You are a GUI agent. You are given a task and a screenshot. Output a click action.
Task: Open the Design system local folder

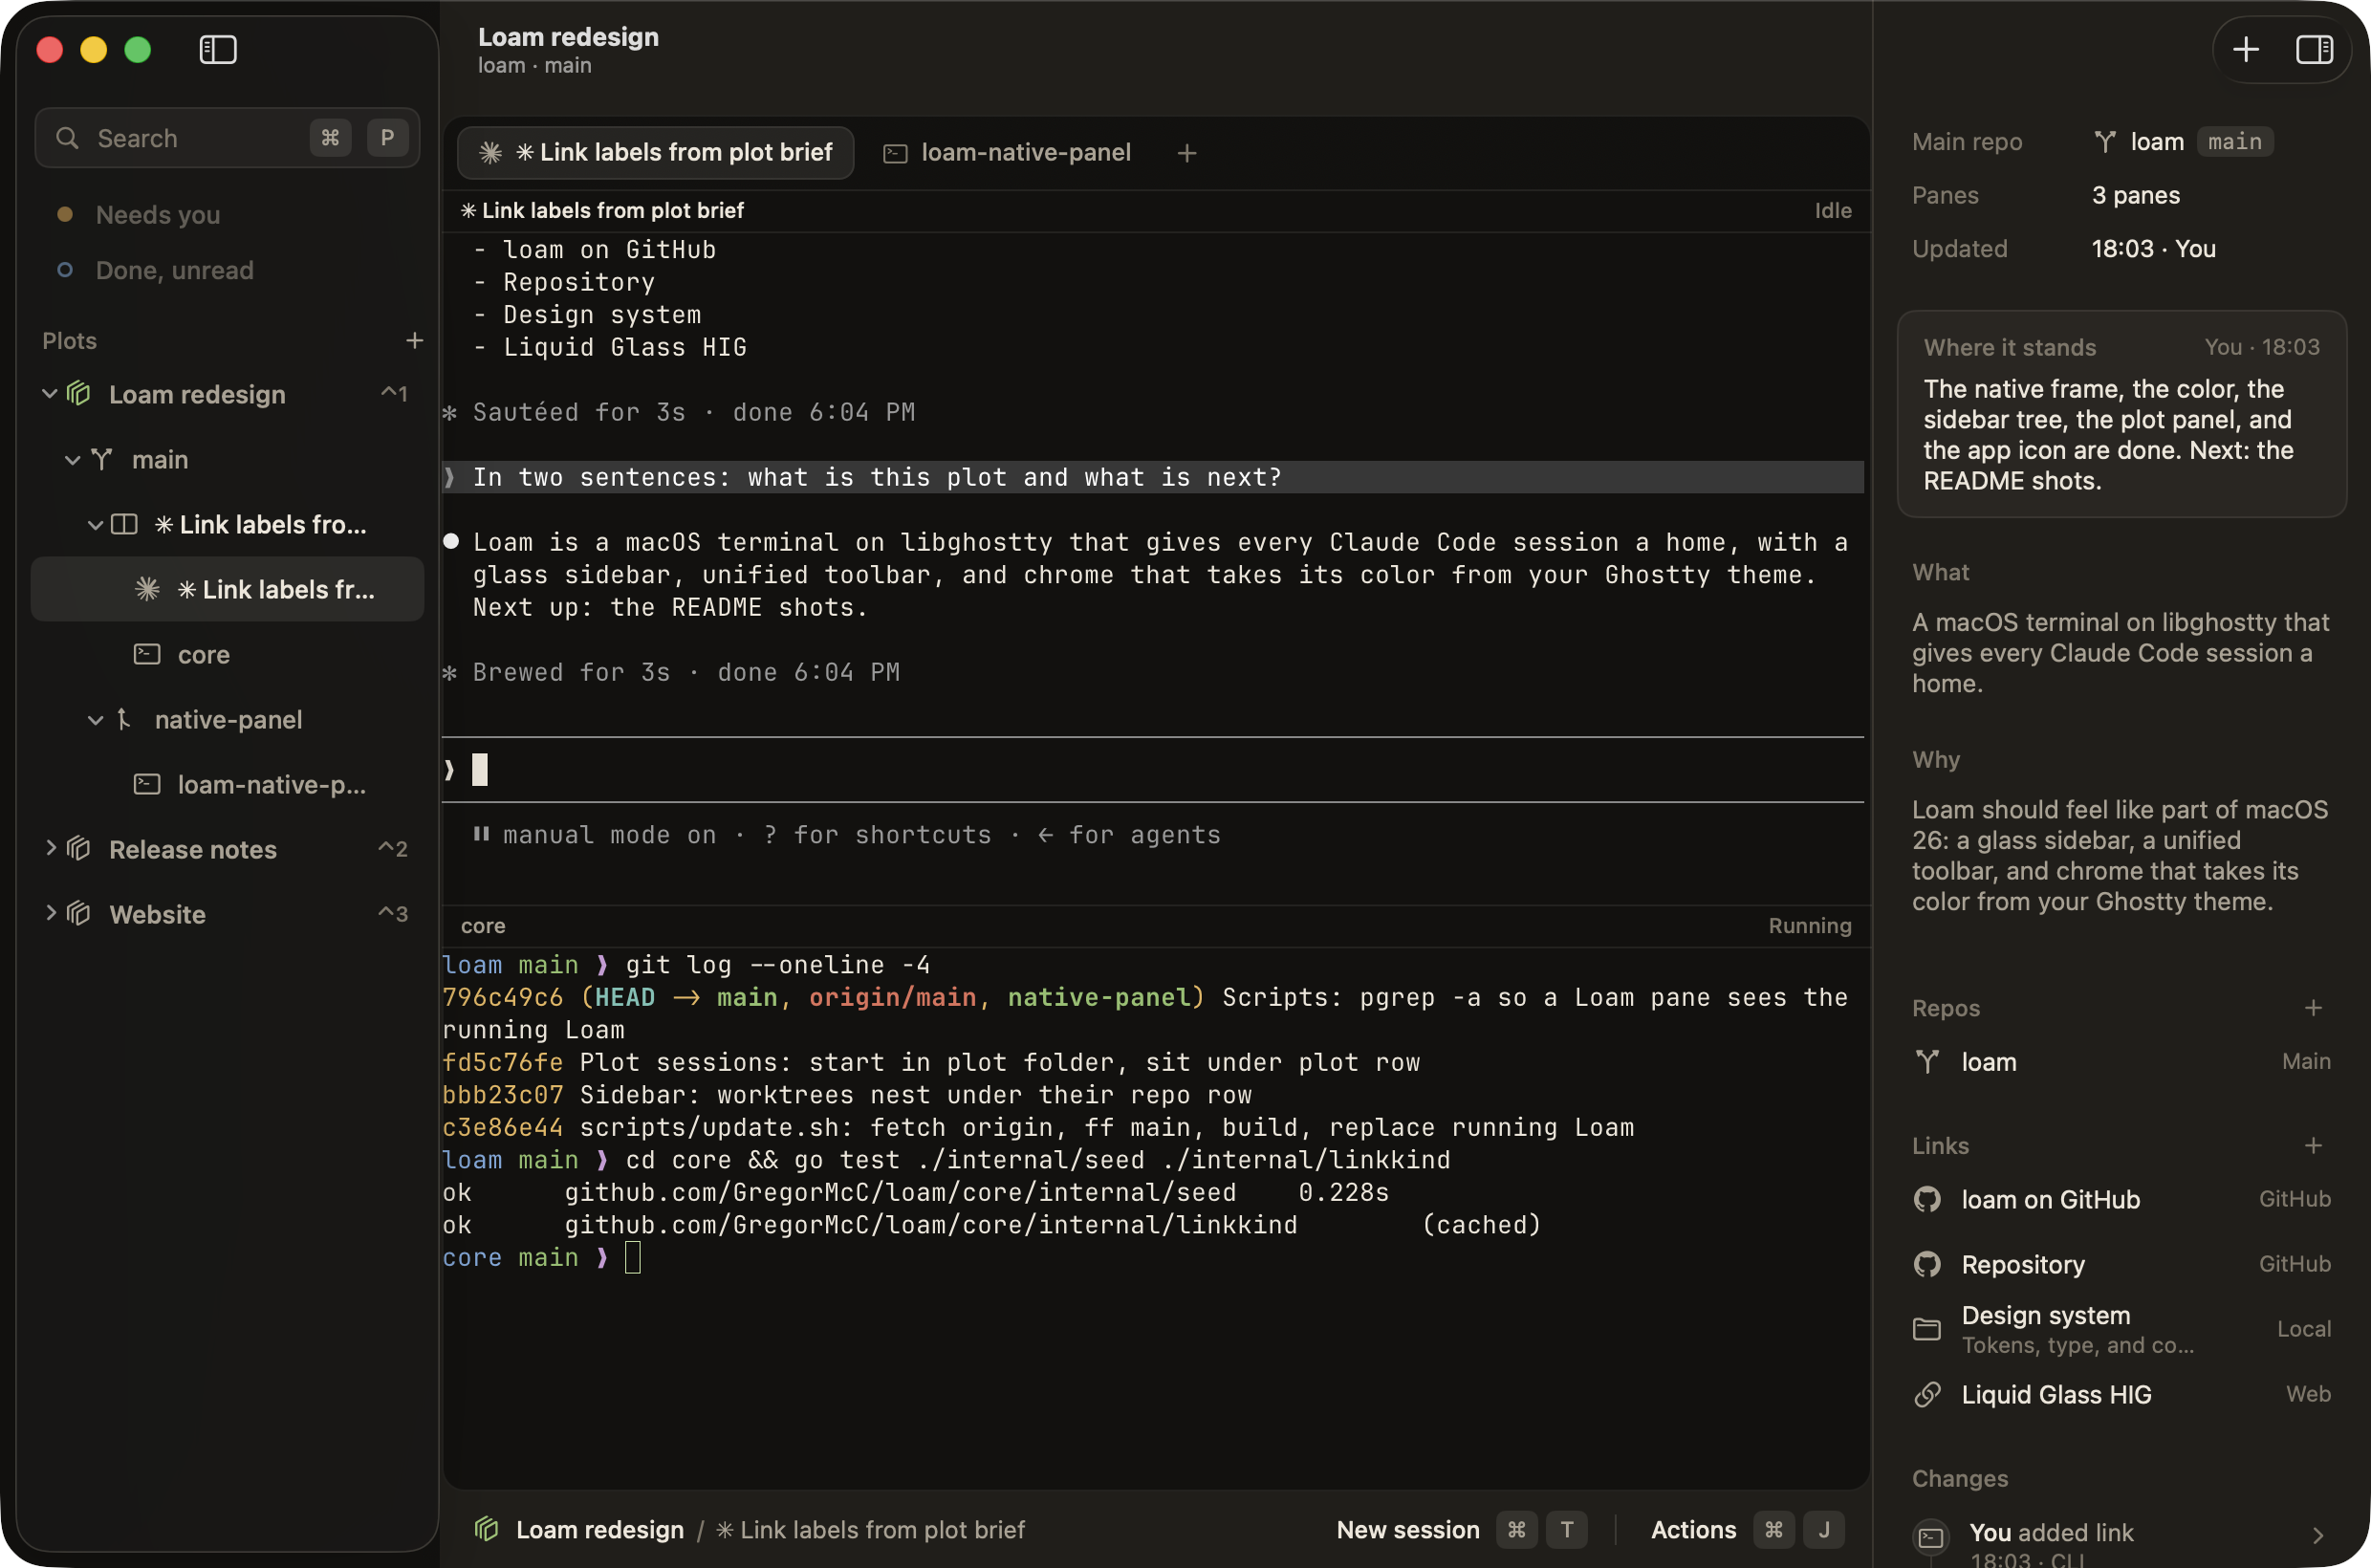[2121, 1330]
